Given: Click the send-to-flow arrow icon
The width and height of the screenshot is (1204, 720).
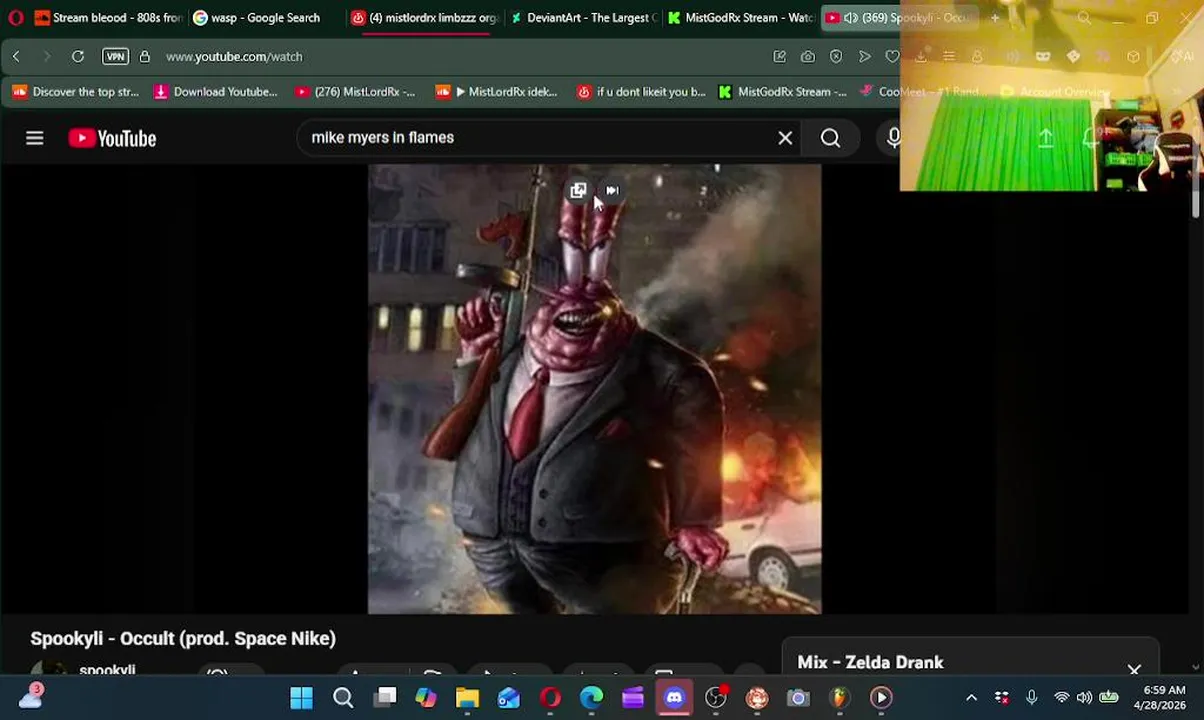Looking at the screenshot, I should [x=864, y=57].
